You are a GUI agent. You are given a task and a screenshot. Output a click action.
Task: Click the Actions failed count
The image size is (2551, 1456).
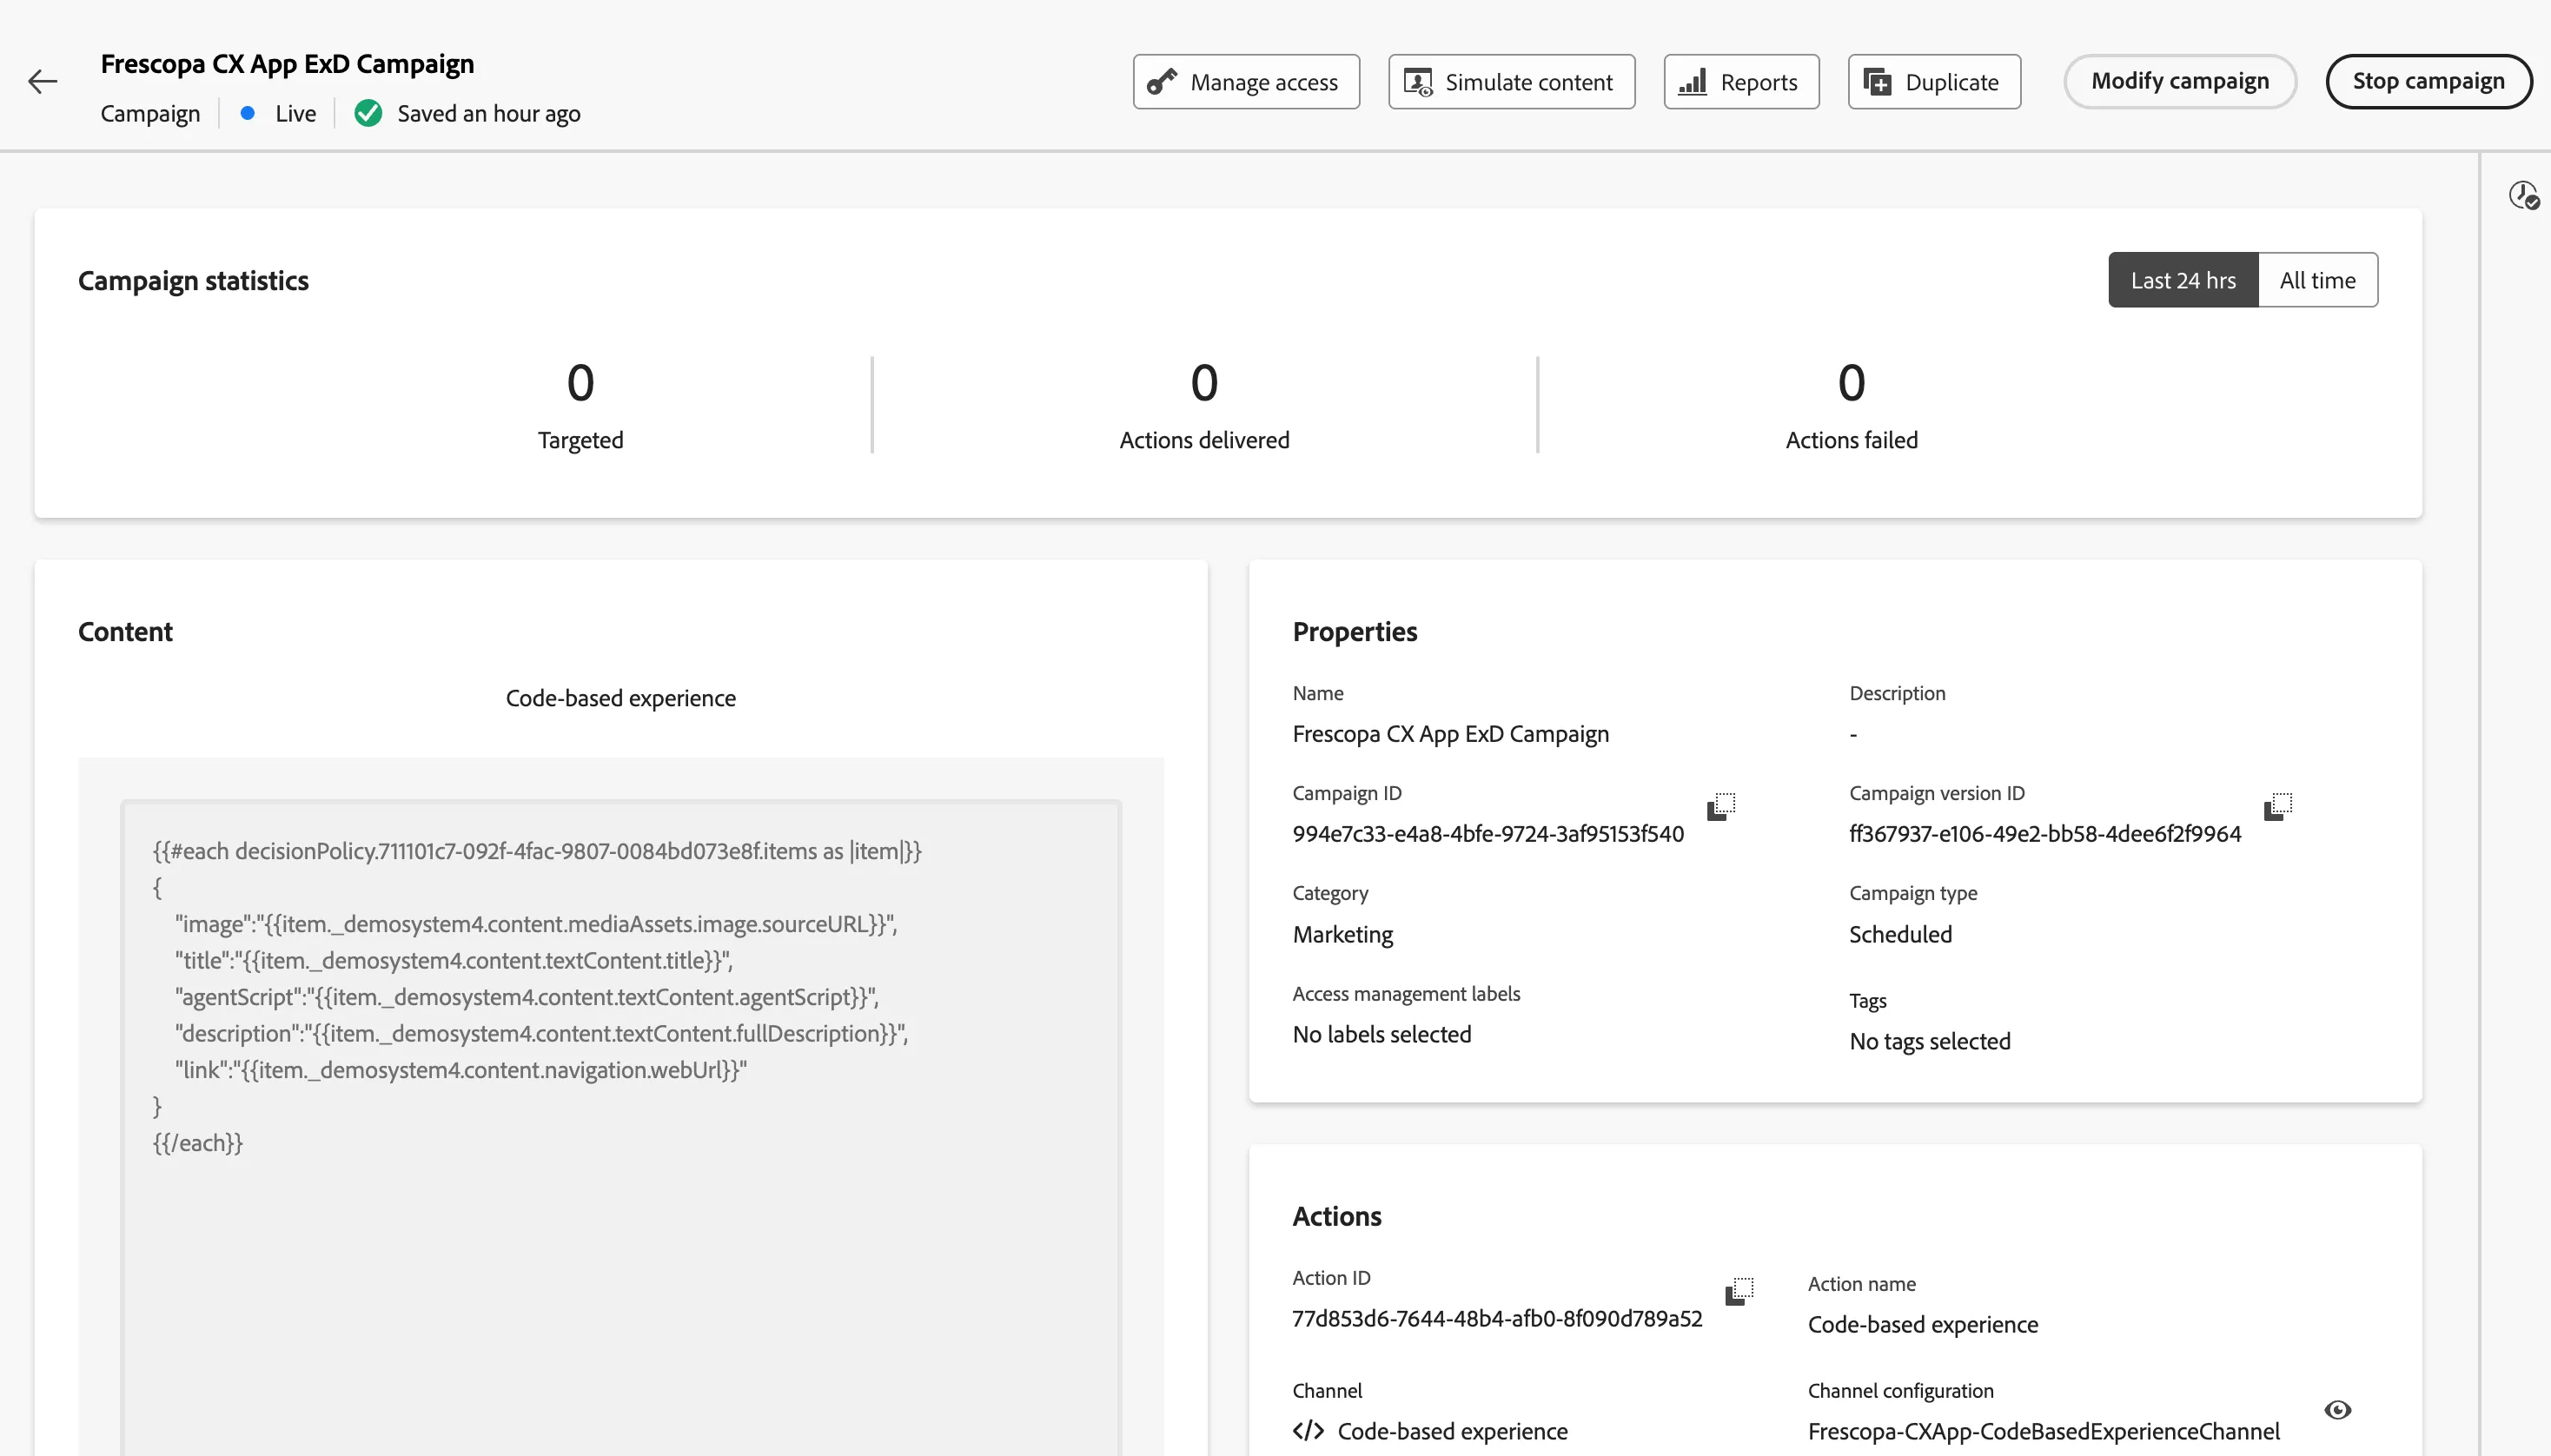click(x=1851, y=383)
